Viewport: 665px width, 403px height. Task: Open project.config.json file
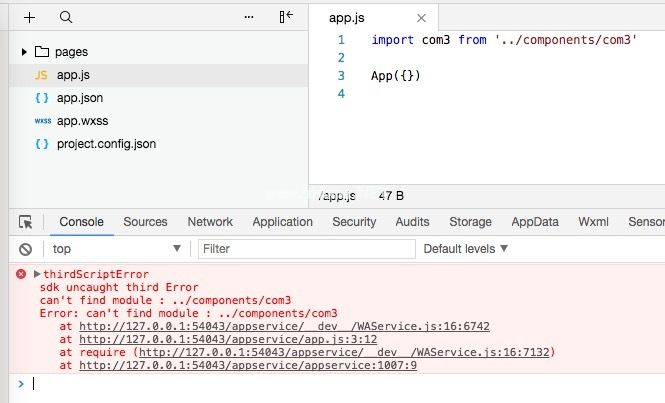[x=106, y=144]
